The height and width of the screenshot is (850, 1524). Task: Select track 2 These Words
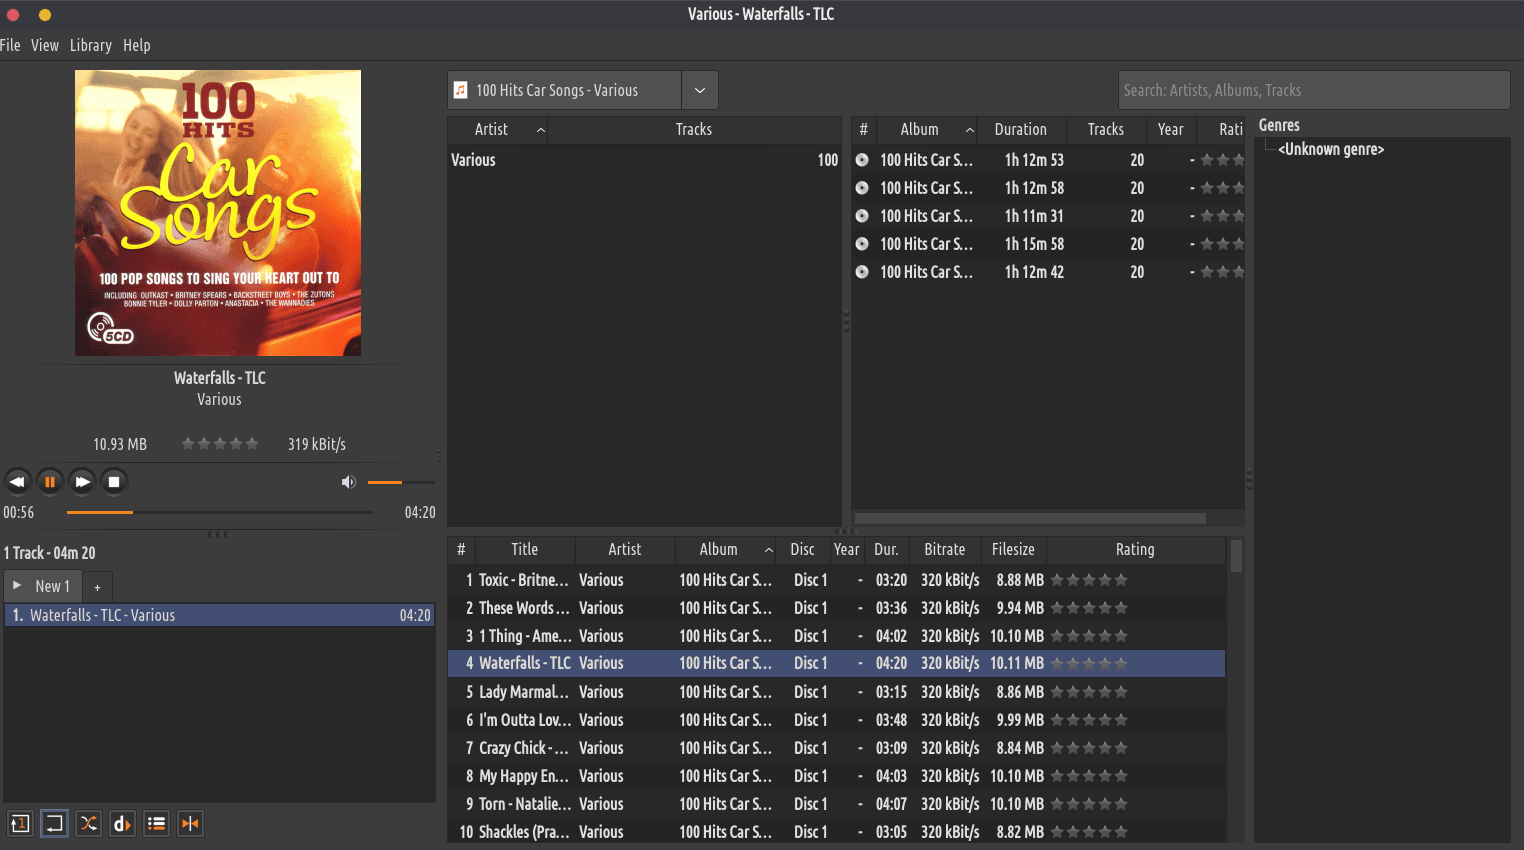[x=836, y=608]
